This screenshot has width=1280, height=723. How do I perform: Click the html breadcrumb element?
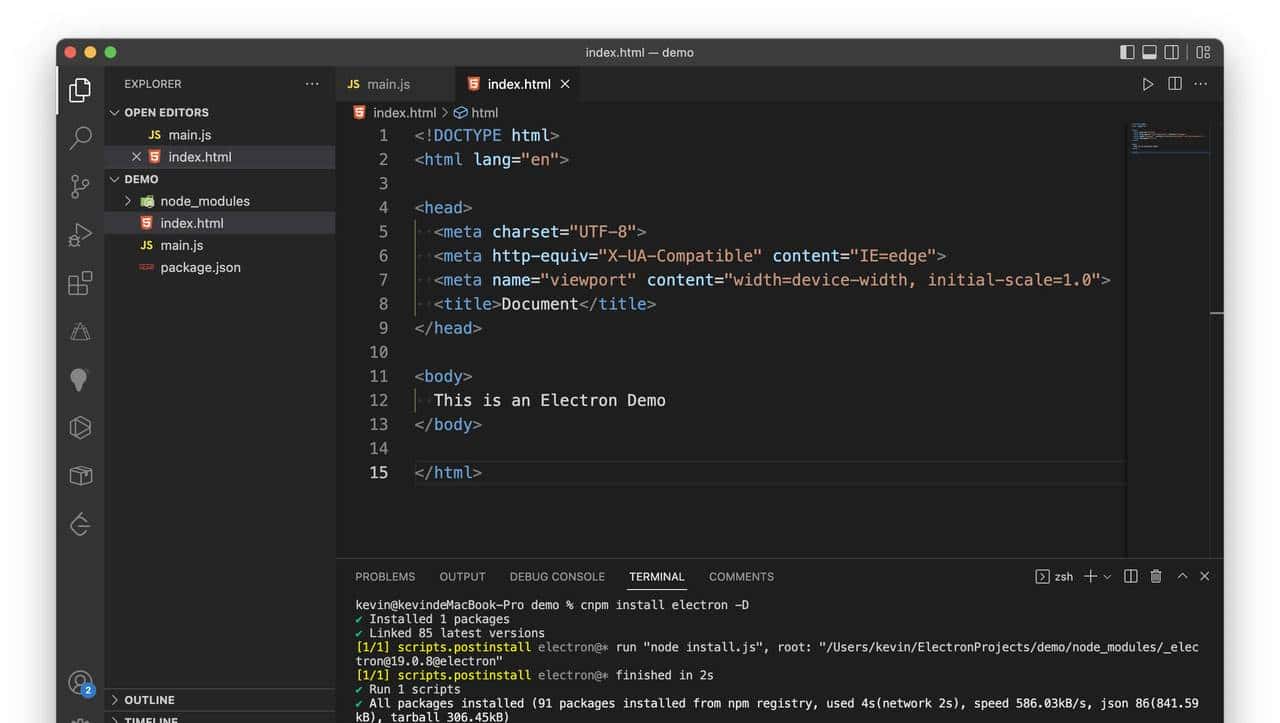click(484, 113)
